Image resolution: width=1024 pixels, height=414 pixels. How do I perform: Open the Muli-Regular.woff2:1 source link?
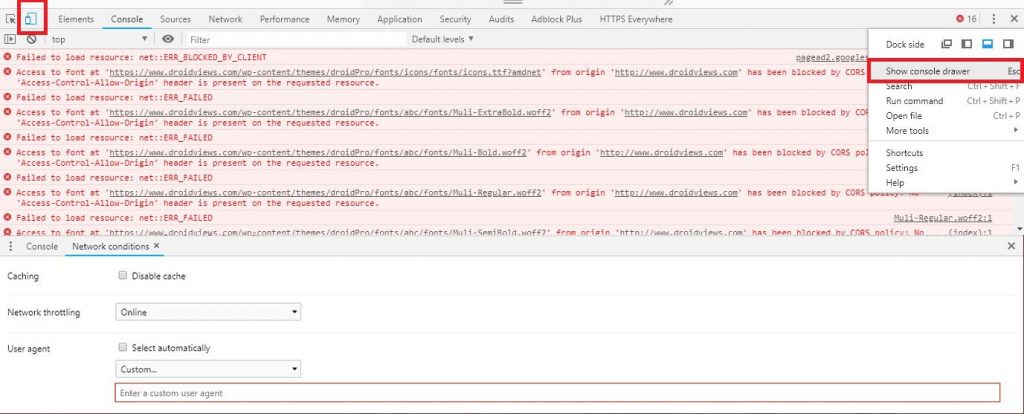coord(943,217)
